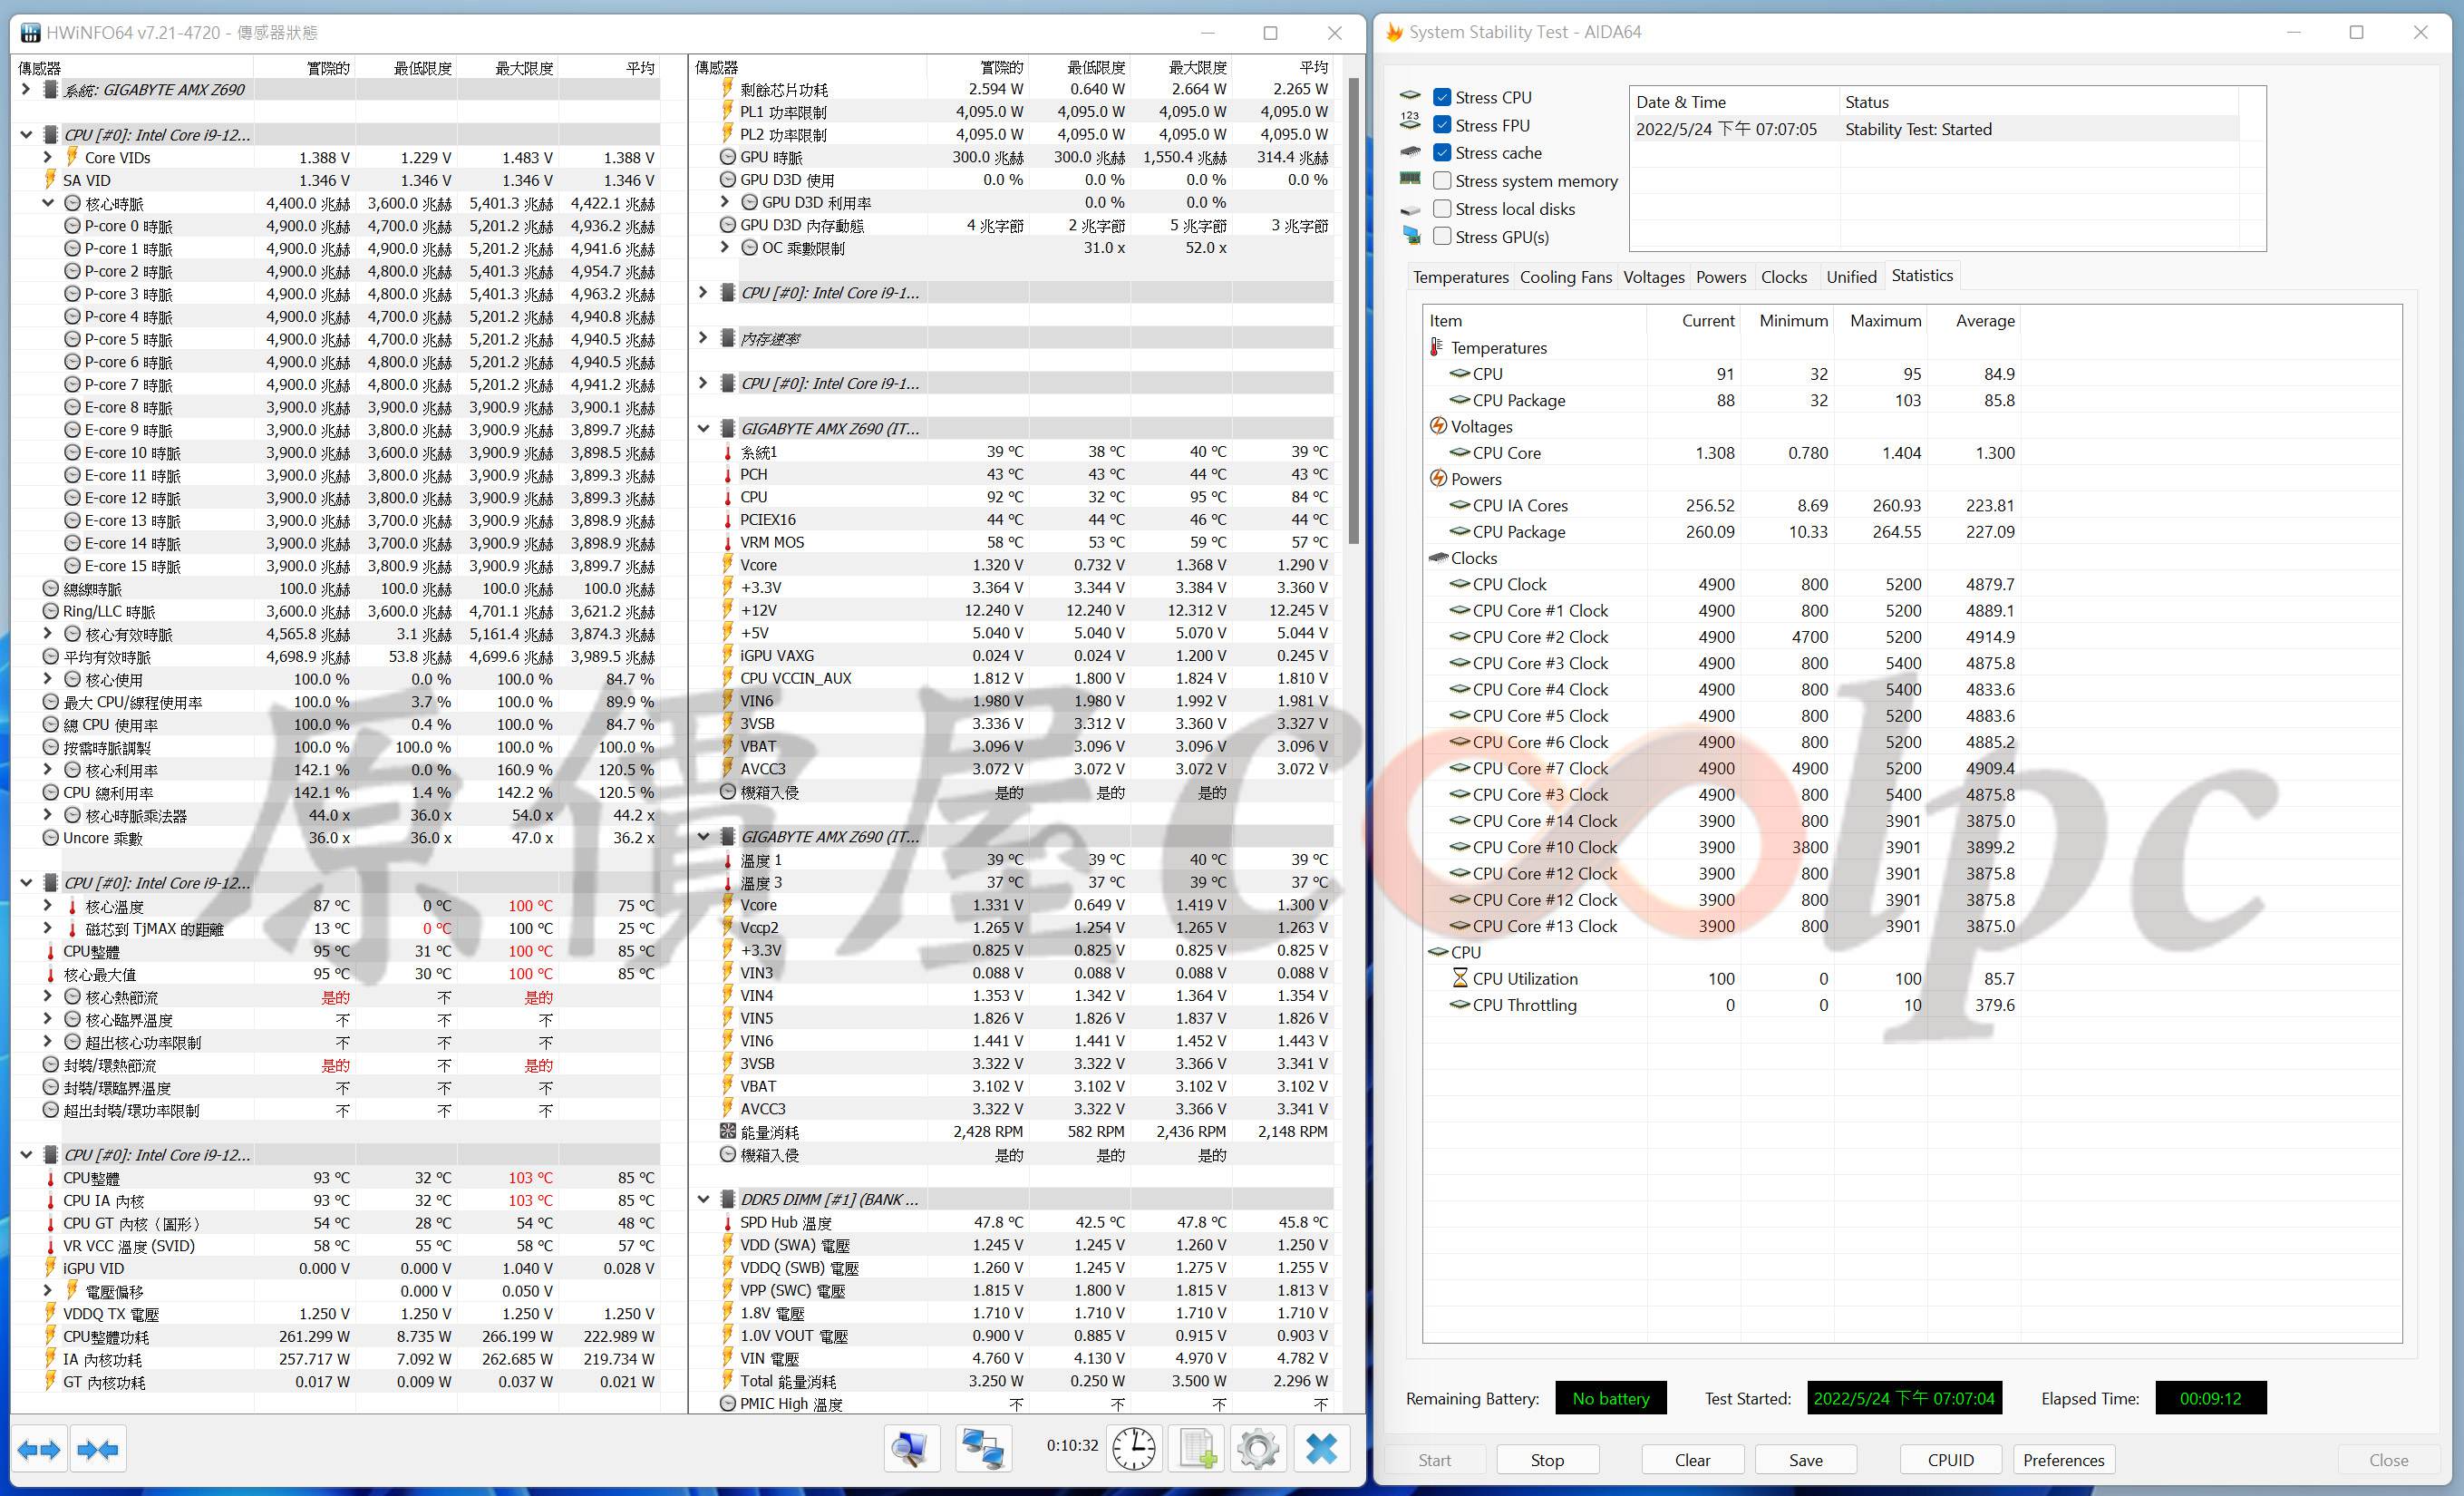Click the clock icon beside Ring/LLC 時脈
The image size is (2464, 1496).
tap(51, 611)
